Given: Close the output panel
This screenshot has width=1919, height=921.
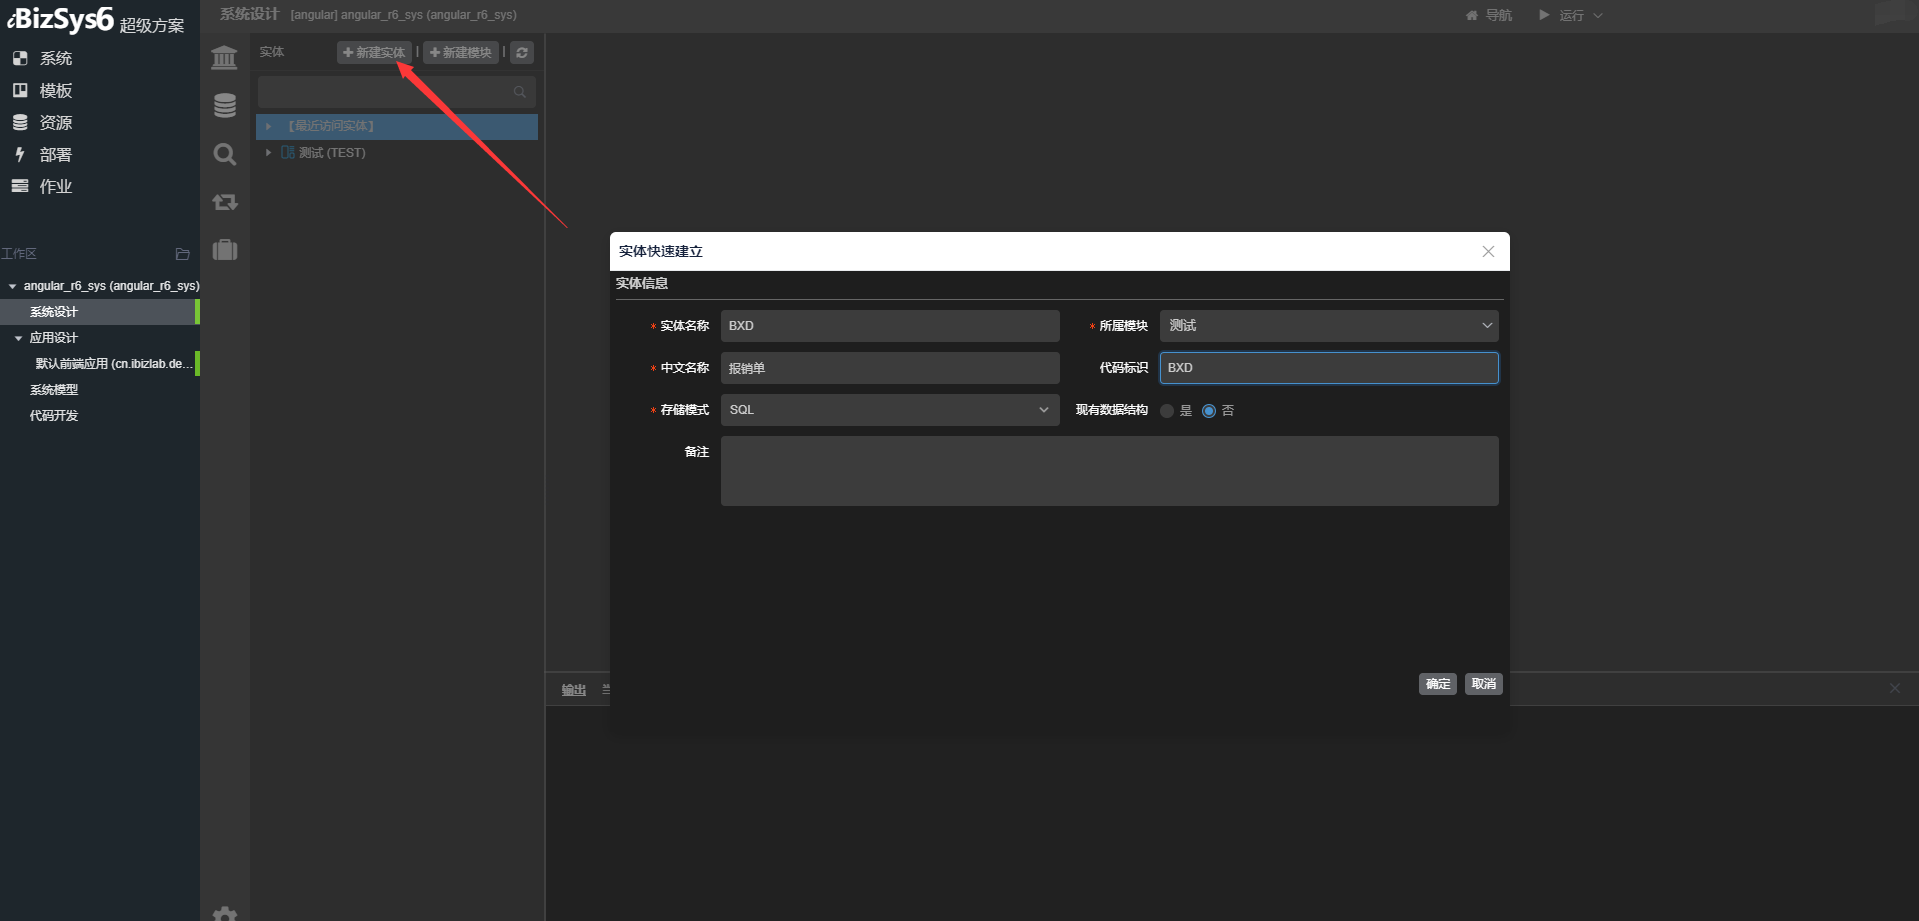Looking at the screenshot, I should coord(1894,688).
